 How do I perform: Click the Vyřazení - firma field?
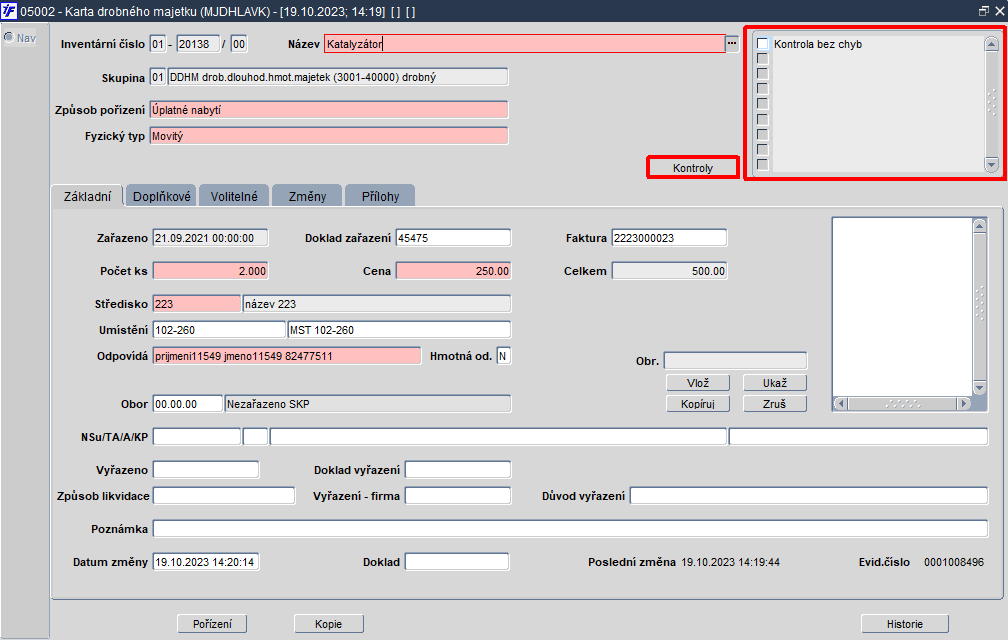[458, 495]
